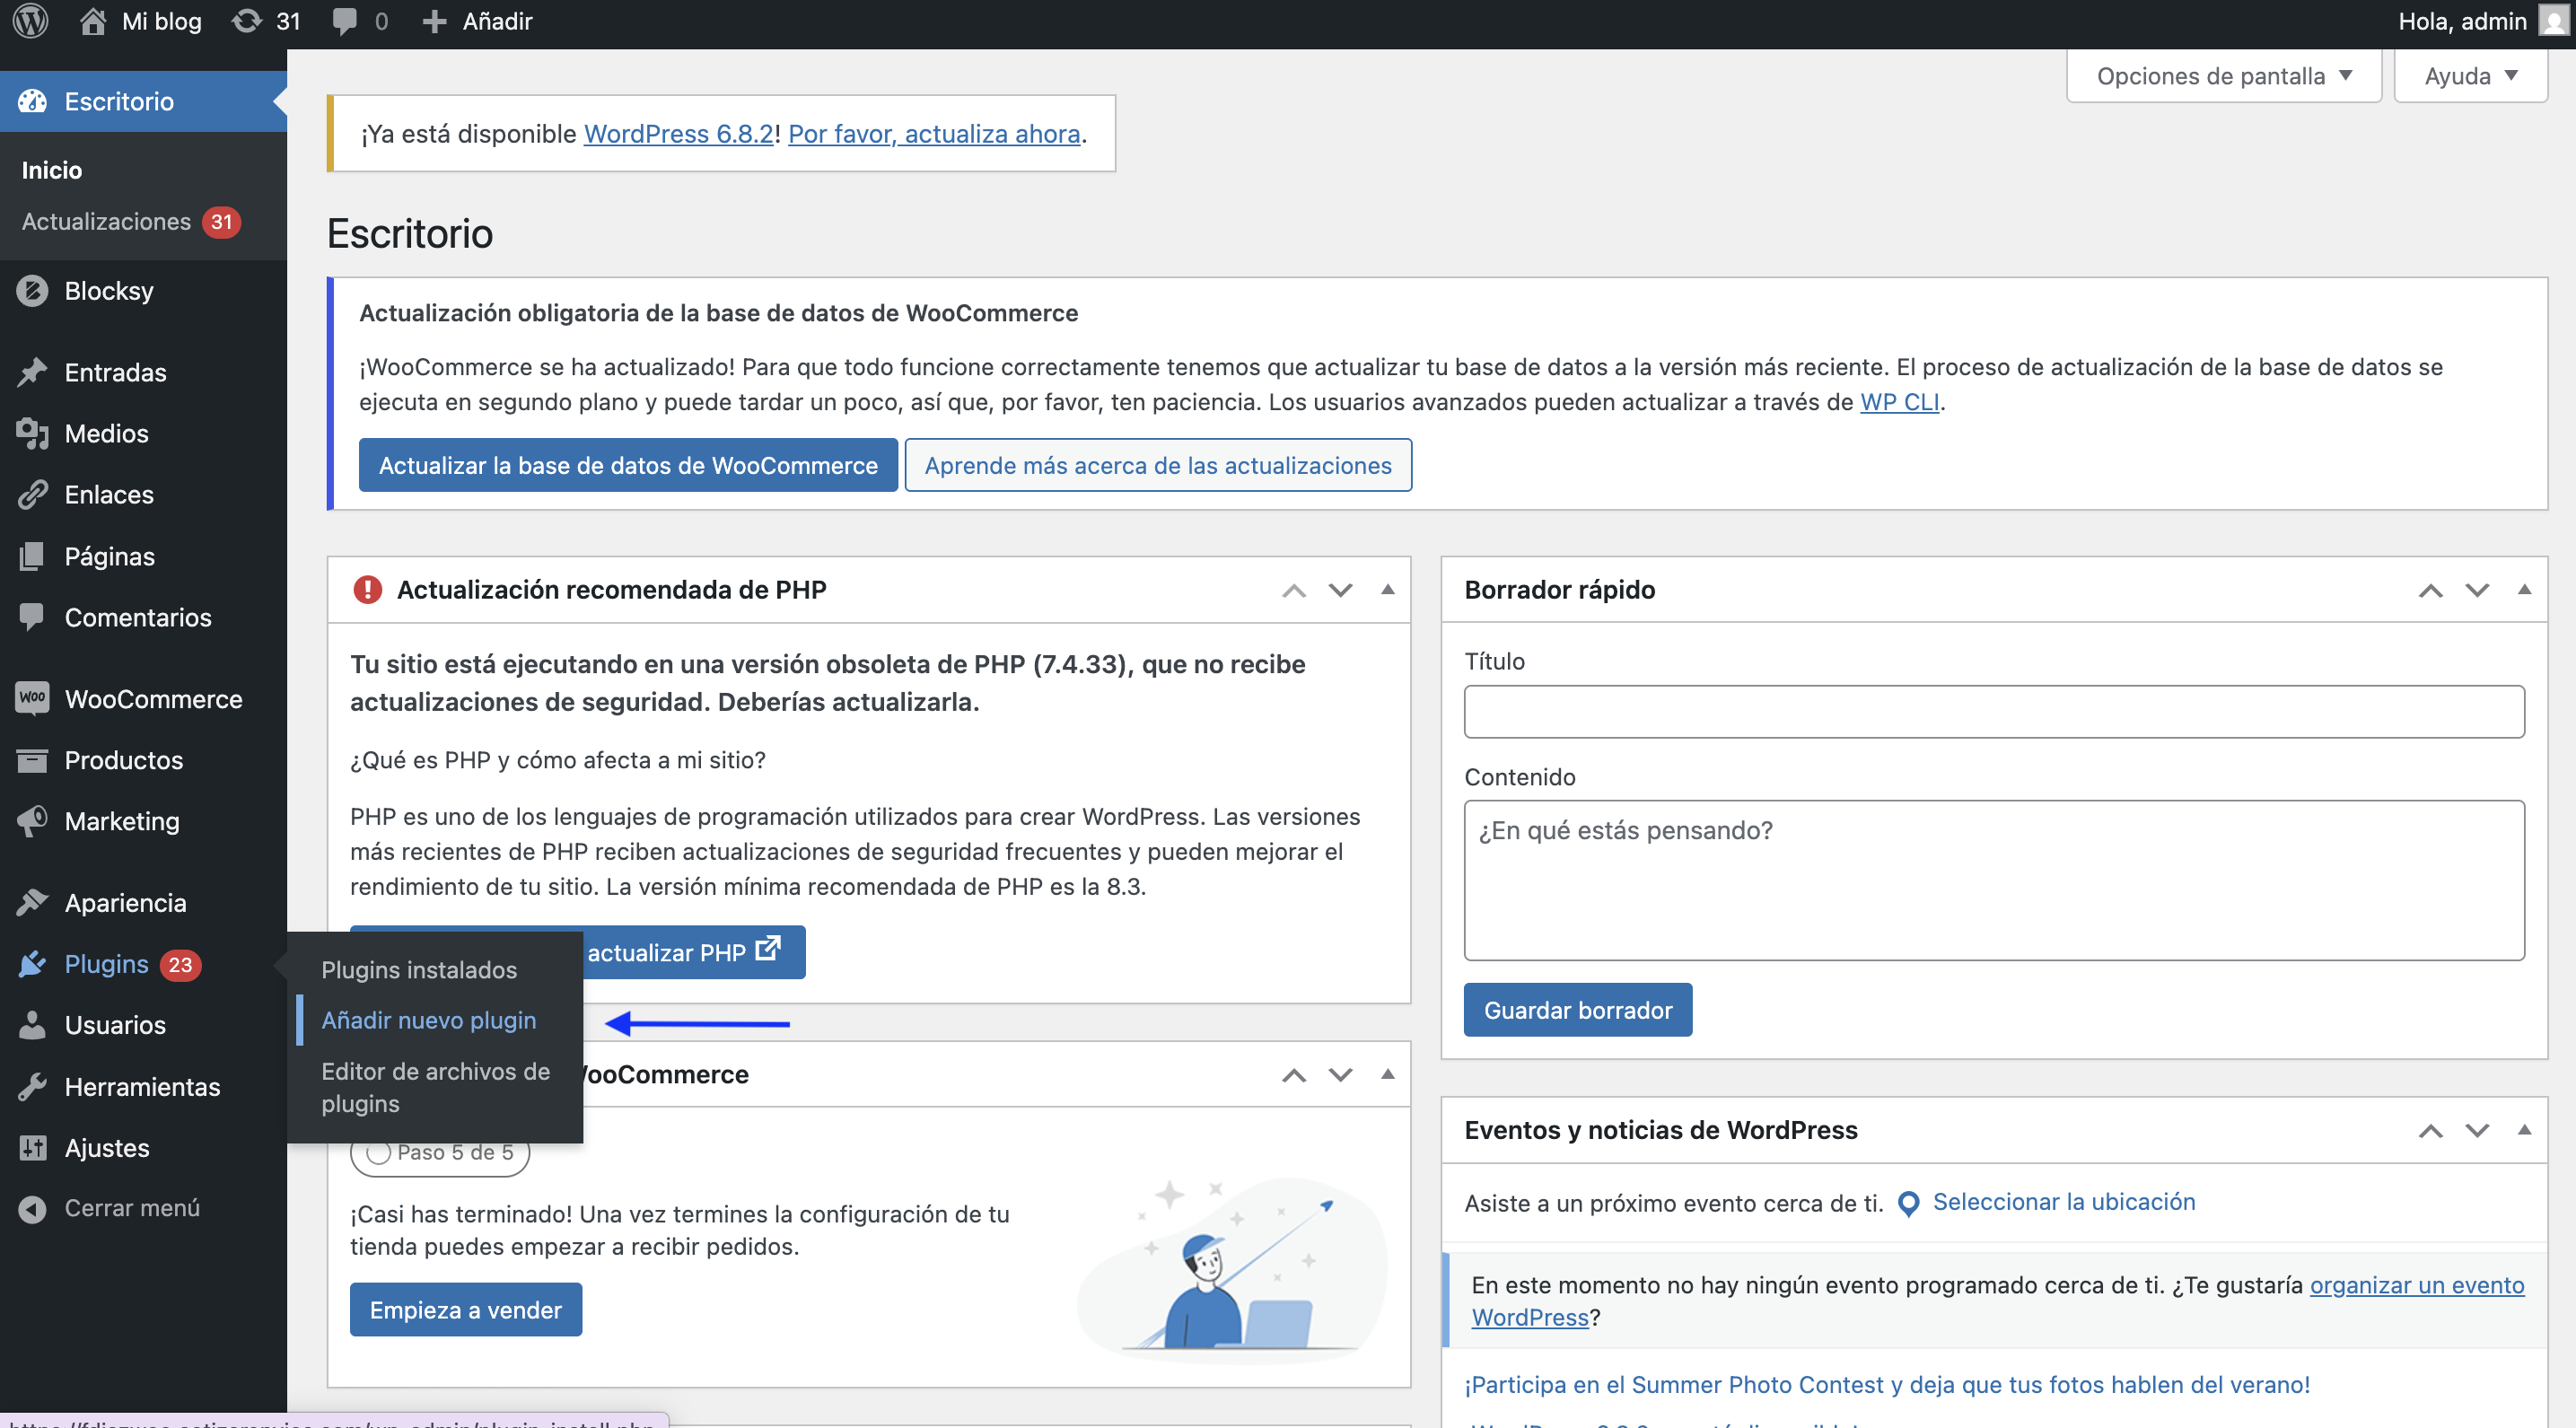Click the Apariencia paintbrush icon

click(x=32, y=902)
